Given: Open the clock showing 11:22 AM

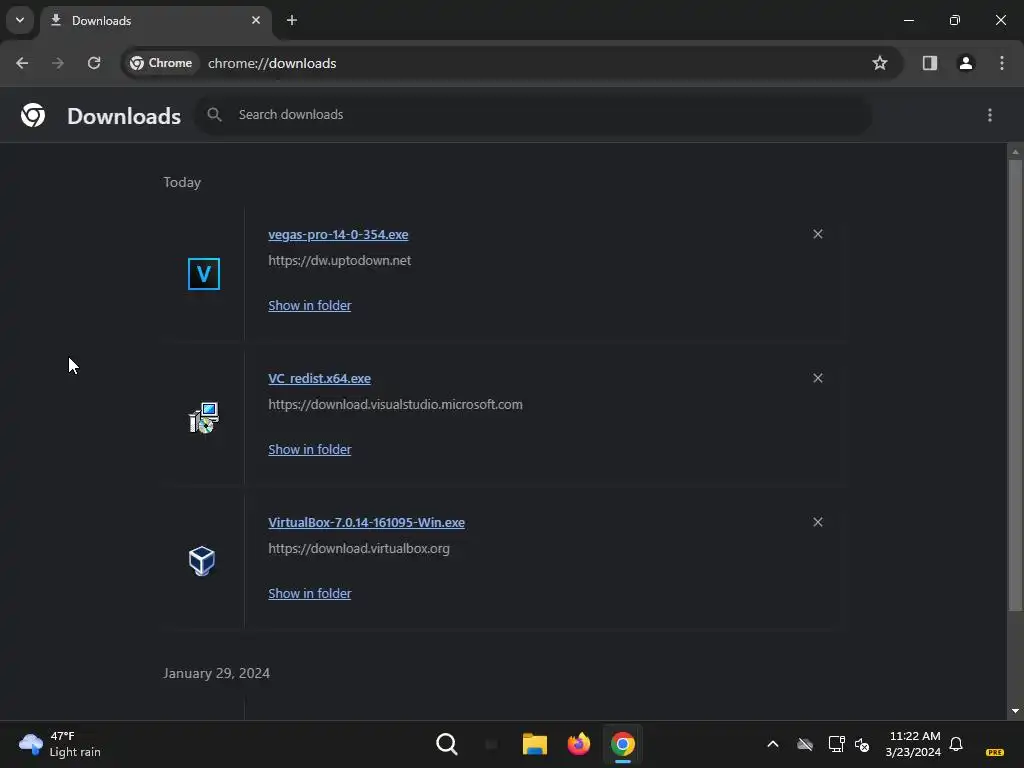Looking at the screenshot, I should (x=913, y=744).
